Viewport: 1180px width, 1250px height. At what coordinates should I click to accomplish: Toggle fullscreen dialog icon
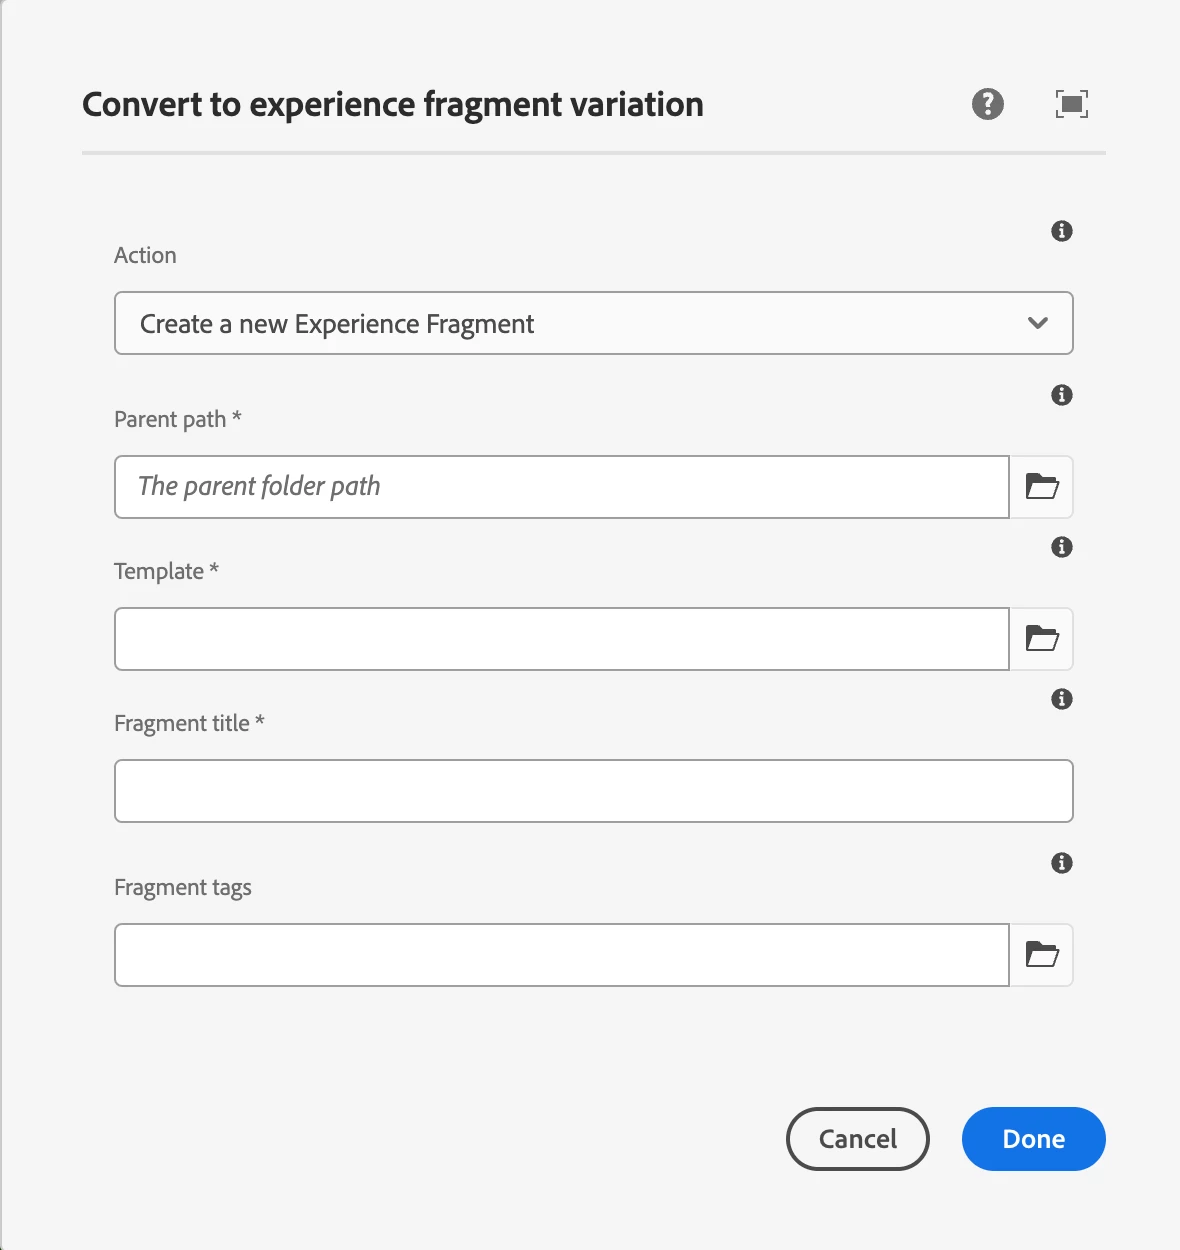click(x=1071, y=104)
